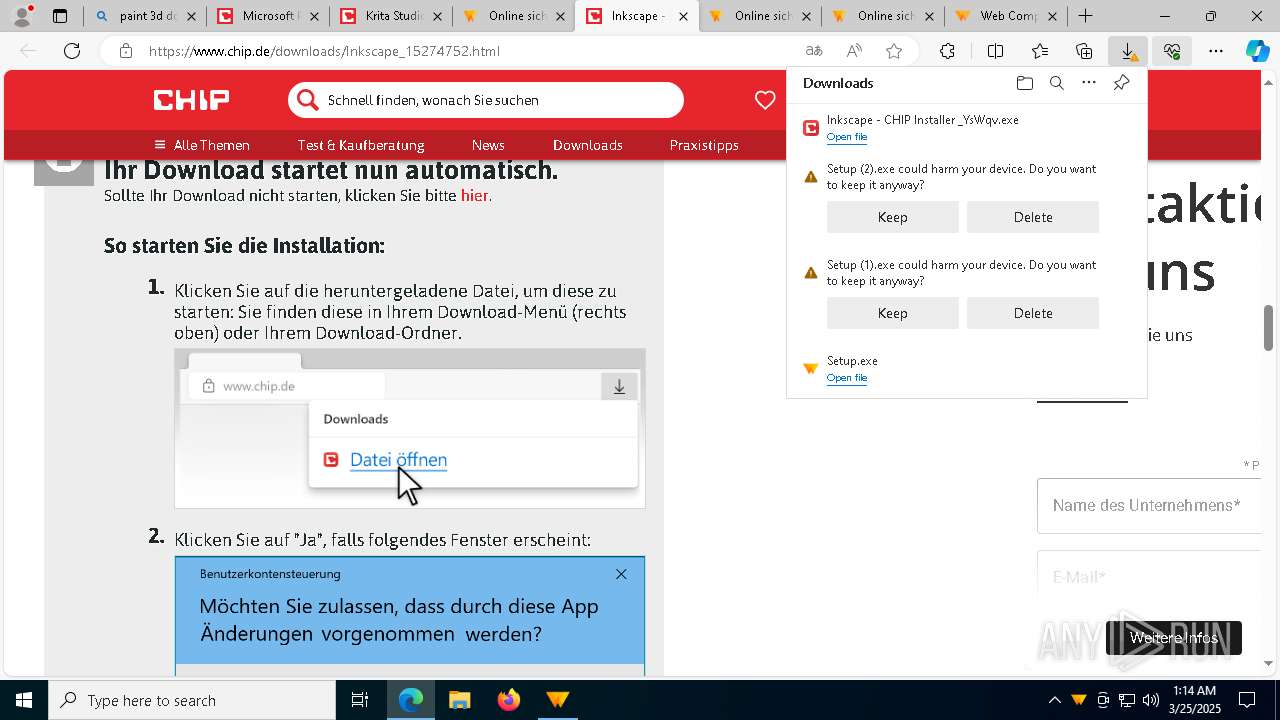Start read aloud from address bar

(x=854, y=51)
